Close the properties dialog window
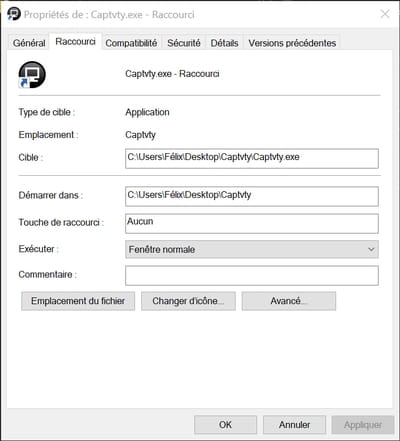 [x=385, y=14]
